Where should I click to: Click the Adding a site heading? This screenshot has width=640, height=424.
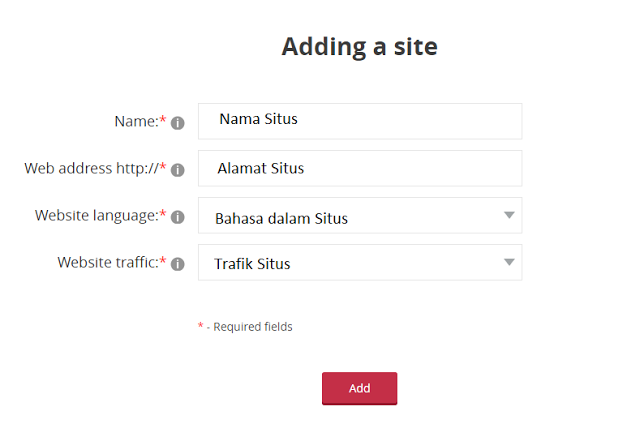(x=360, y=47)
